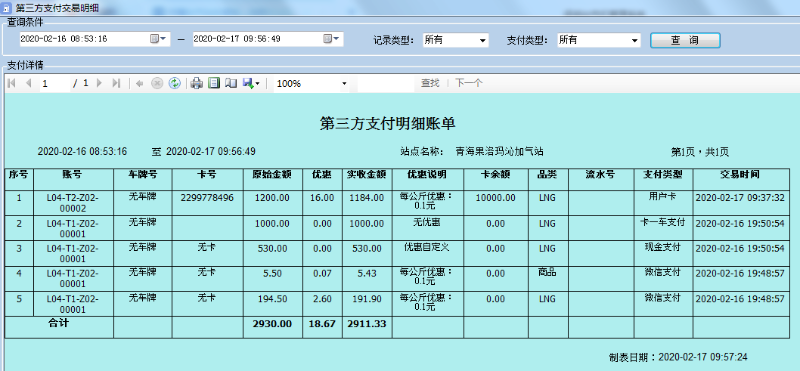Click window title icon 第三方支付交易明细
Viewport: 800px width, 371px height.
[7, 8]
